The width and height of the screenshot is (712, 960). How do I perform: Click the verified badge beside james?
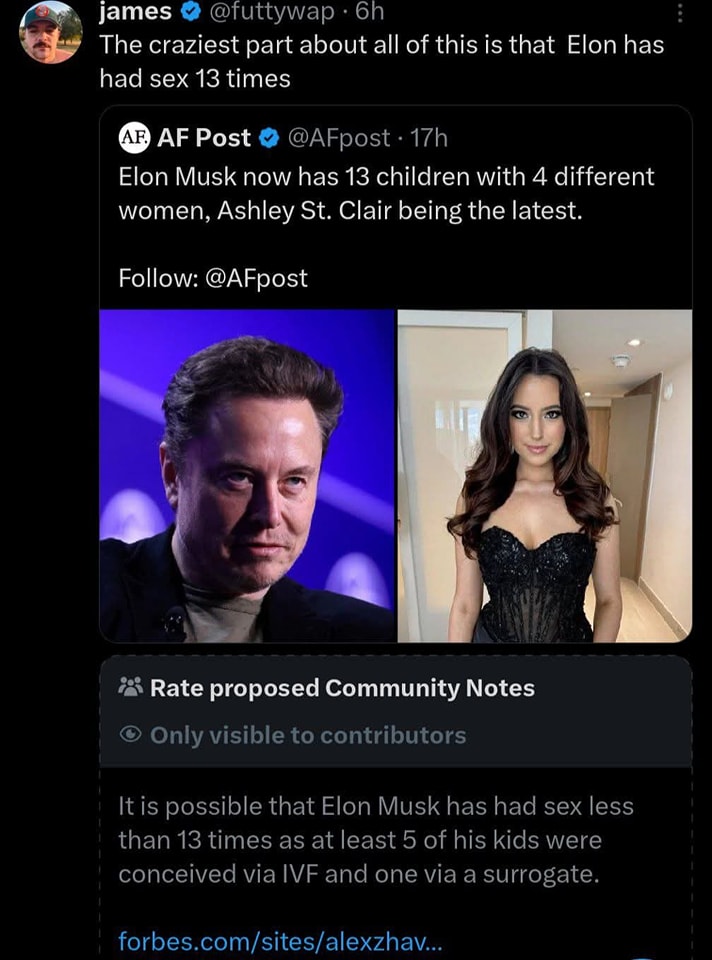point(188,14)
